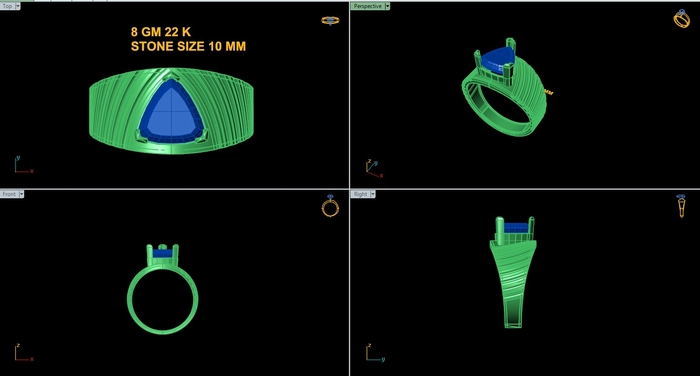Select the "8 GM 22 K" text annotation
The width and height of the screenshot is (700, 376).
pos(161,32)
